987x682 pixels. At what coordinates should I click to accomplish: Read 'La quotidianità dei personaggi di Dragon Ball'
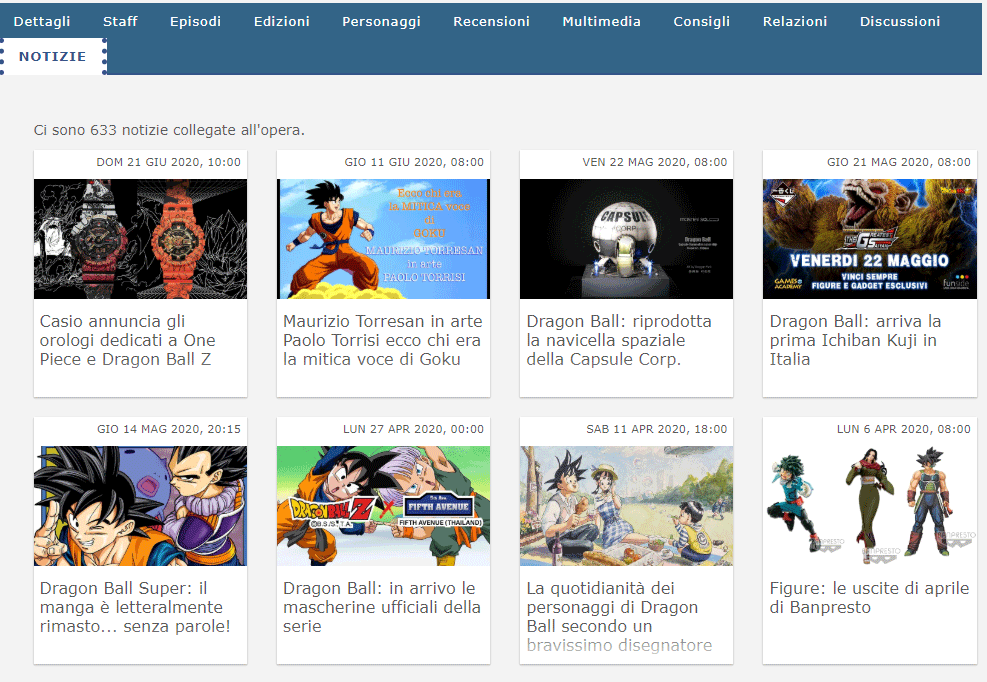click(x=619, y=617)
